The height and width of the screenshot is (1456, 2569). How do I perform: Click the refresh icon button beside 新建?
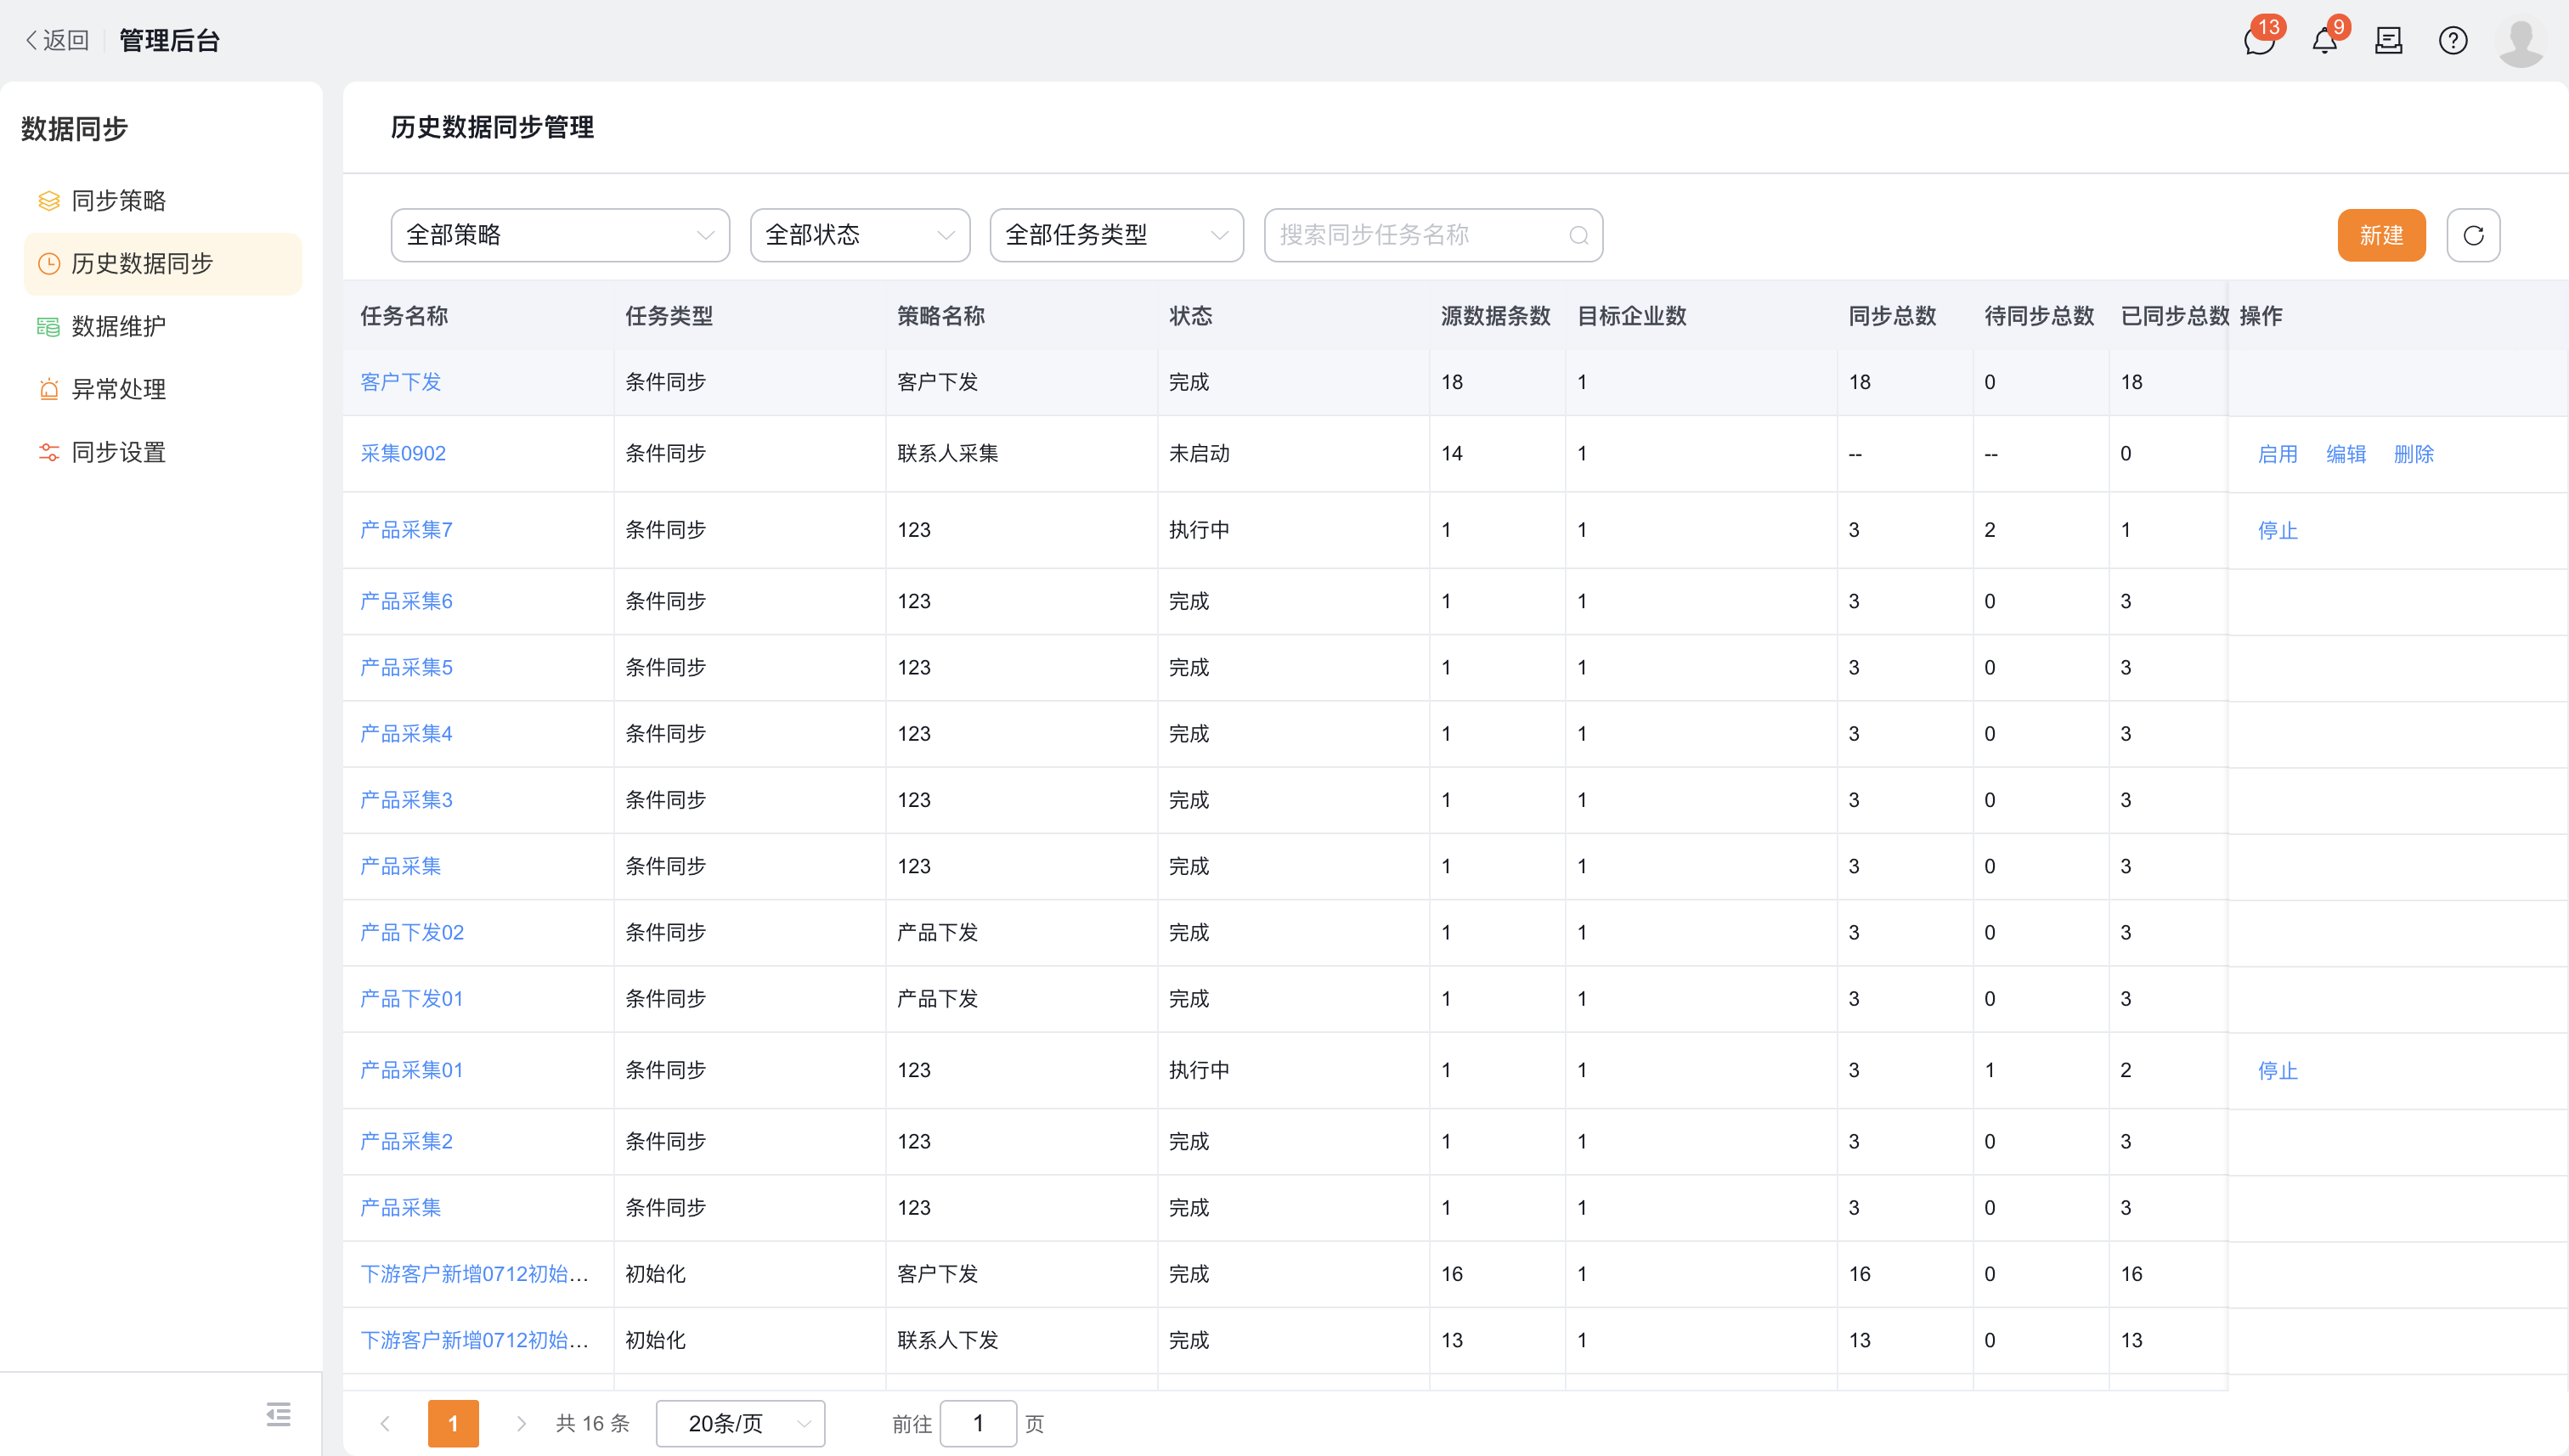click(2473, 235)
